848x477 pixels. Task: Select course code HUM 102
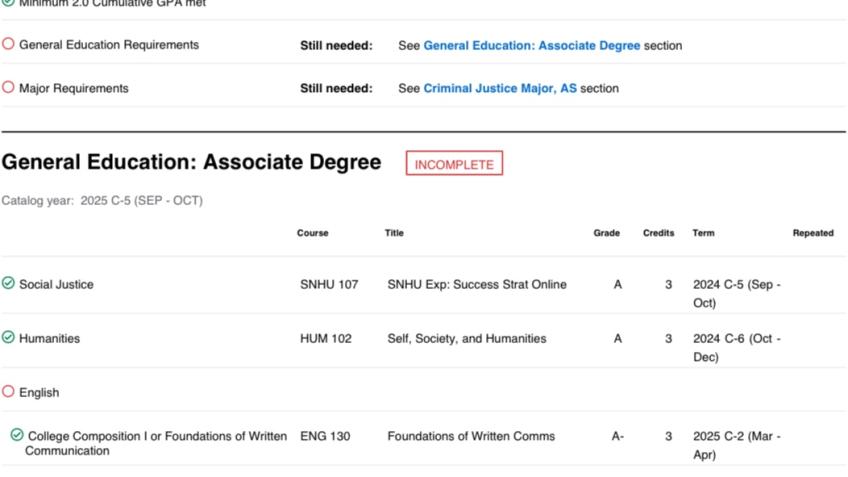point(326,339)
